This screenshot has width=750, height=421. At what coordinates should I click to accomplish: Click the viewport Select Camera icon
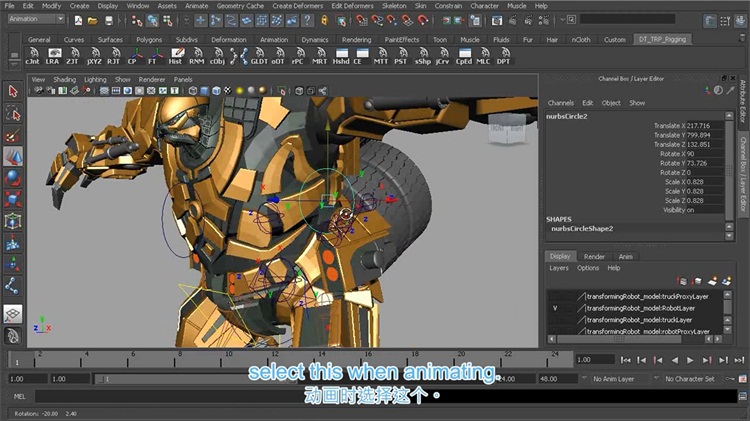[39, 91]
